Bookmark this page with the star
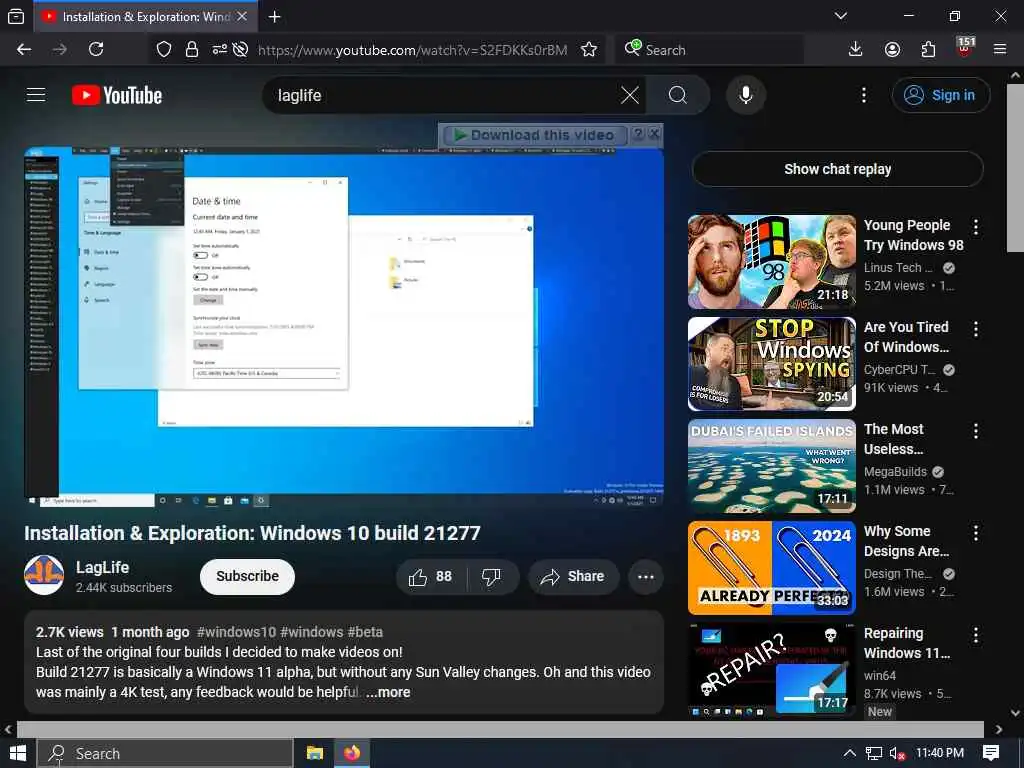This screenshot has width=1024, height=768. pos(589,50)
